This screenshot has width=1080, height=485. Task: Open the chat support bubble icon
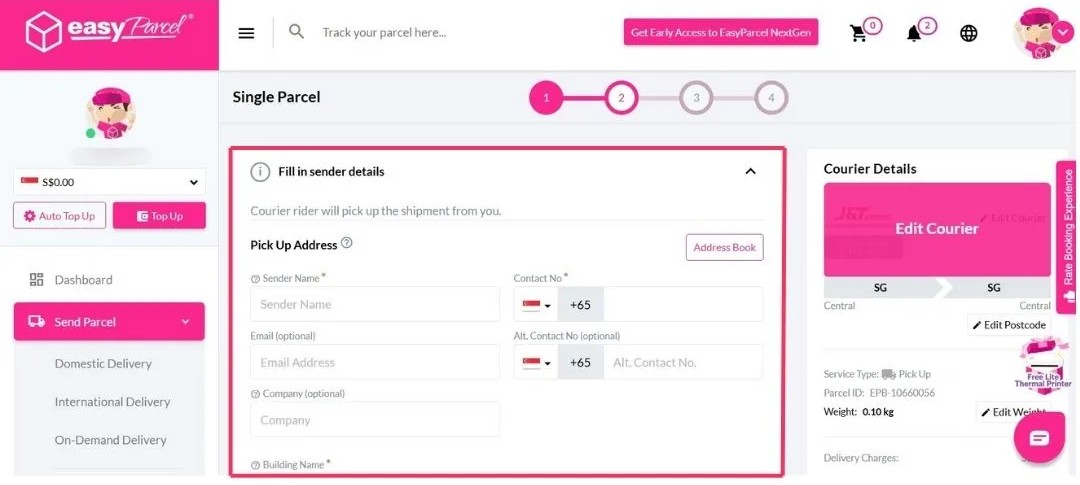[1039, 439]
